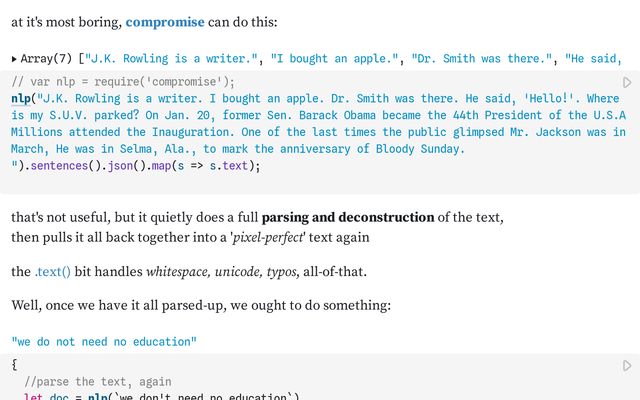This screenshot has width=640, height=400.
Task: Click the bold 'parsing and deconstruction' text
Action: pos(348,217)
